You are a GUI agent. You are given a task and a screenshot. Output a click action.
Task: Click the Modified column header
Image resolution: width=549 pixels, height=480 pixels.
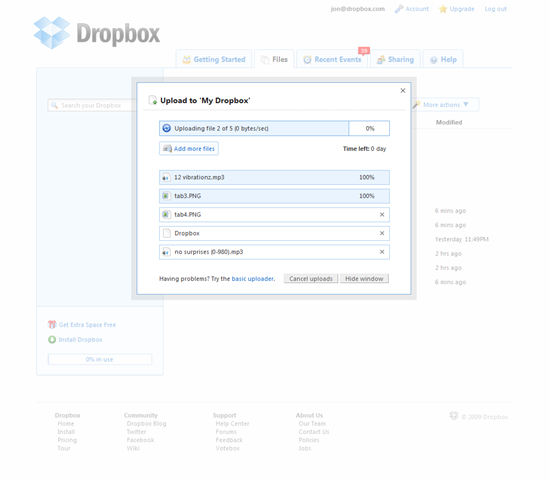(x=449, y=122)
